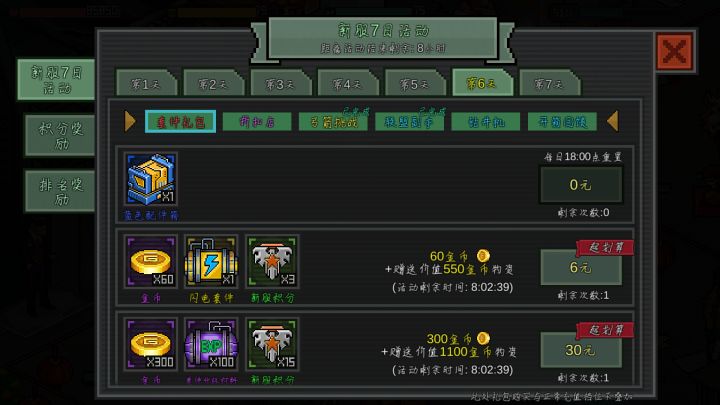
Task: Tap the X300 gold coin icon
Action: click(151, 344)
